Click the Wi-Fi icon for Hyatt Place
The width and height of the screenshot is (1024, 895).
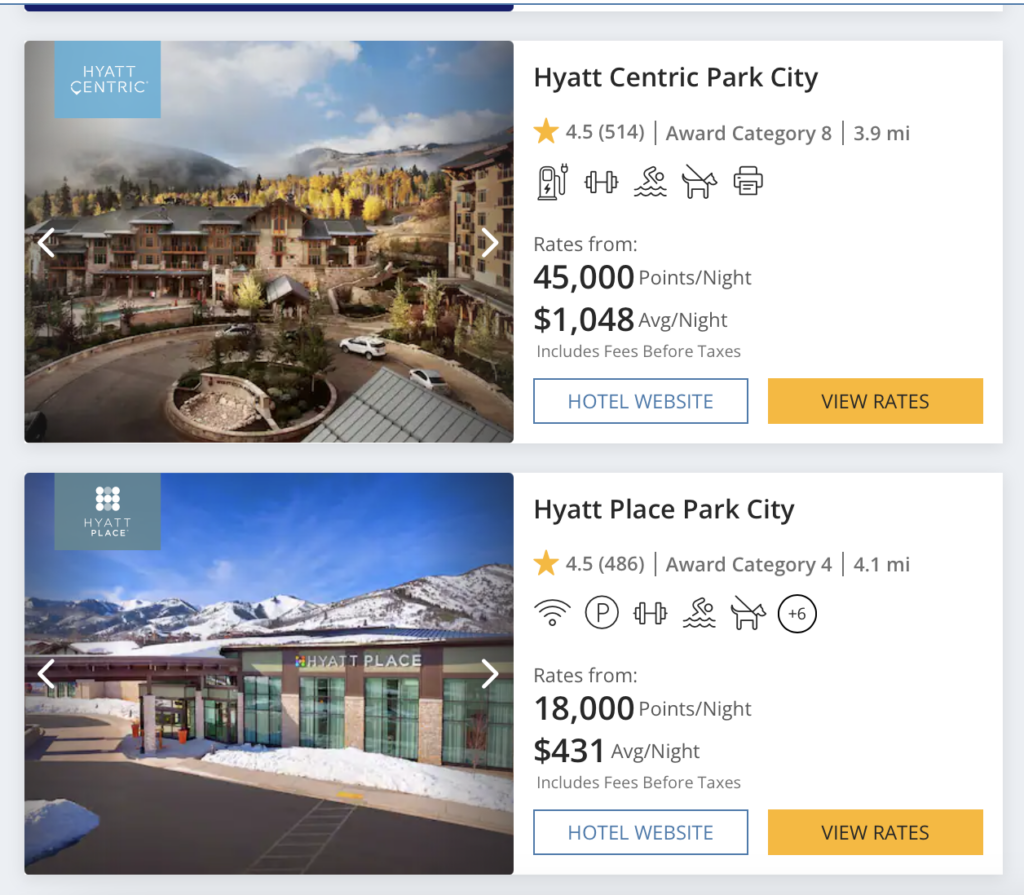(x=552, y=613)
